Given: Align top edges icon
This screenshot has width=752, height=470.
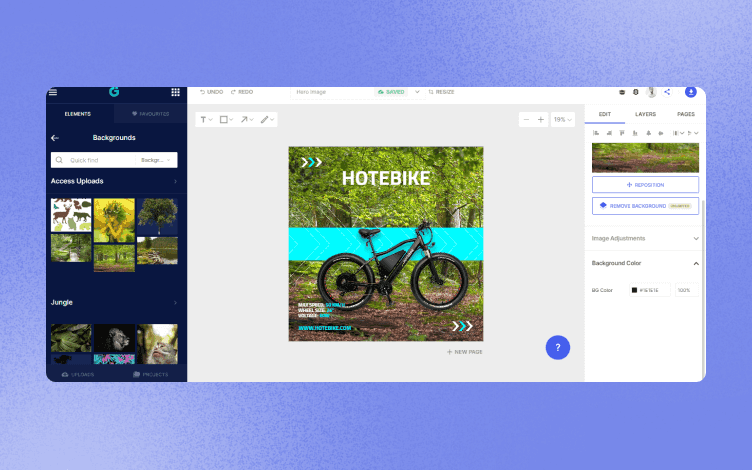Looking at the screenshot, I should click(622, 133).
